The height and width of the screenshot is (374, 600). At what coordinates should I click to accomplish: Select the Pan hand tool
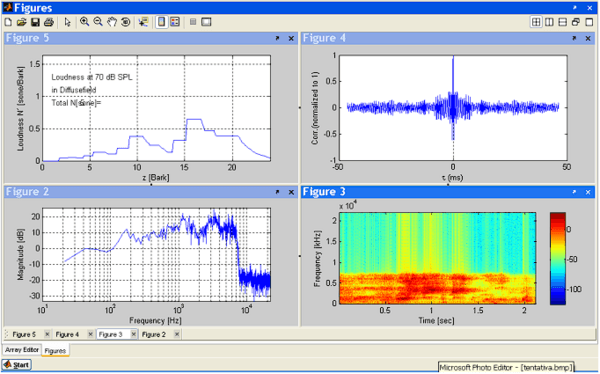pos(112,22)
